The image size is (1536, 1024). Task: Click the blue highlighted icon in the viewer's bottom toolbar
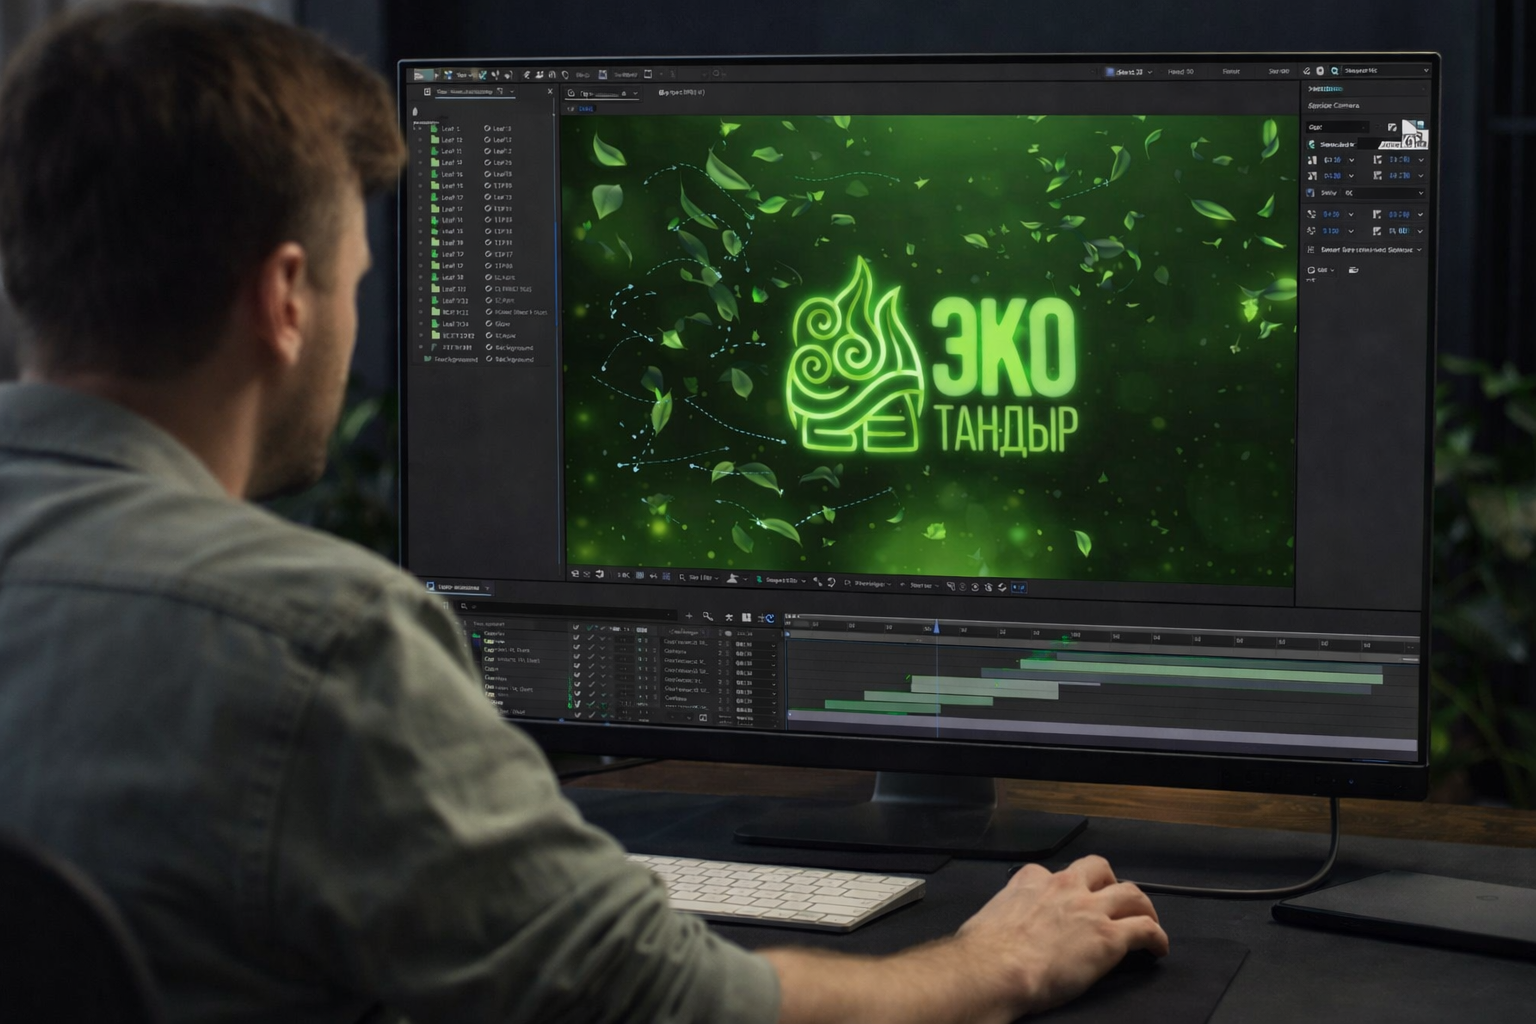pyautogui.click(x=1018, y=588)
